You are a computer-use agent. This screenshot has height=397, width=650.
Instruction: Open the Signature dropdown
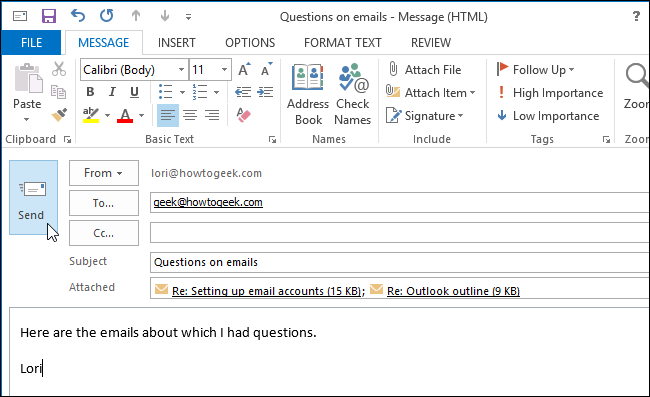pyautogui.click(x=424, y=116)
